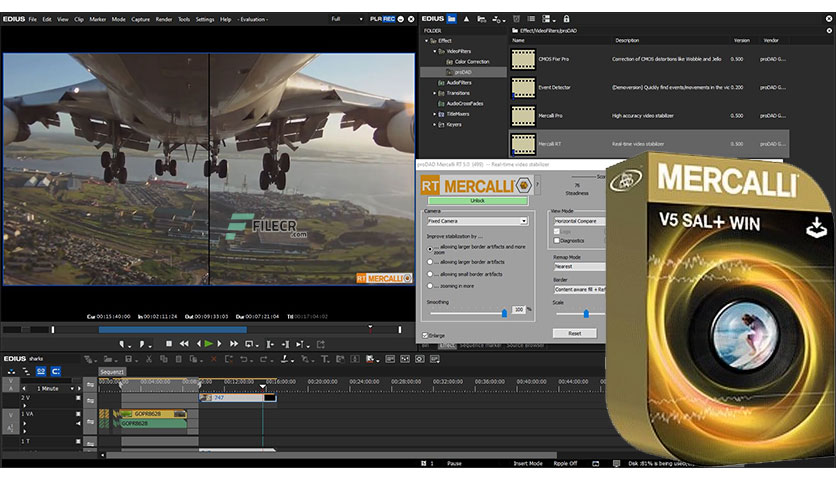Click the player position scrub bar
Image resolution: width=836 pixels, height=484 pixels.
point(227,330)
